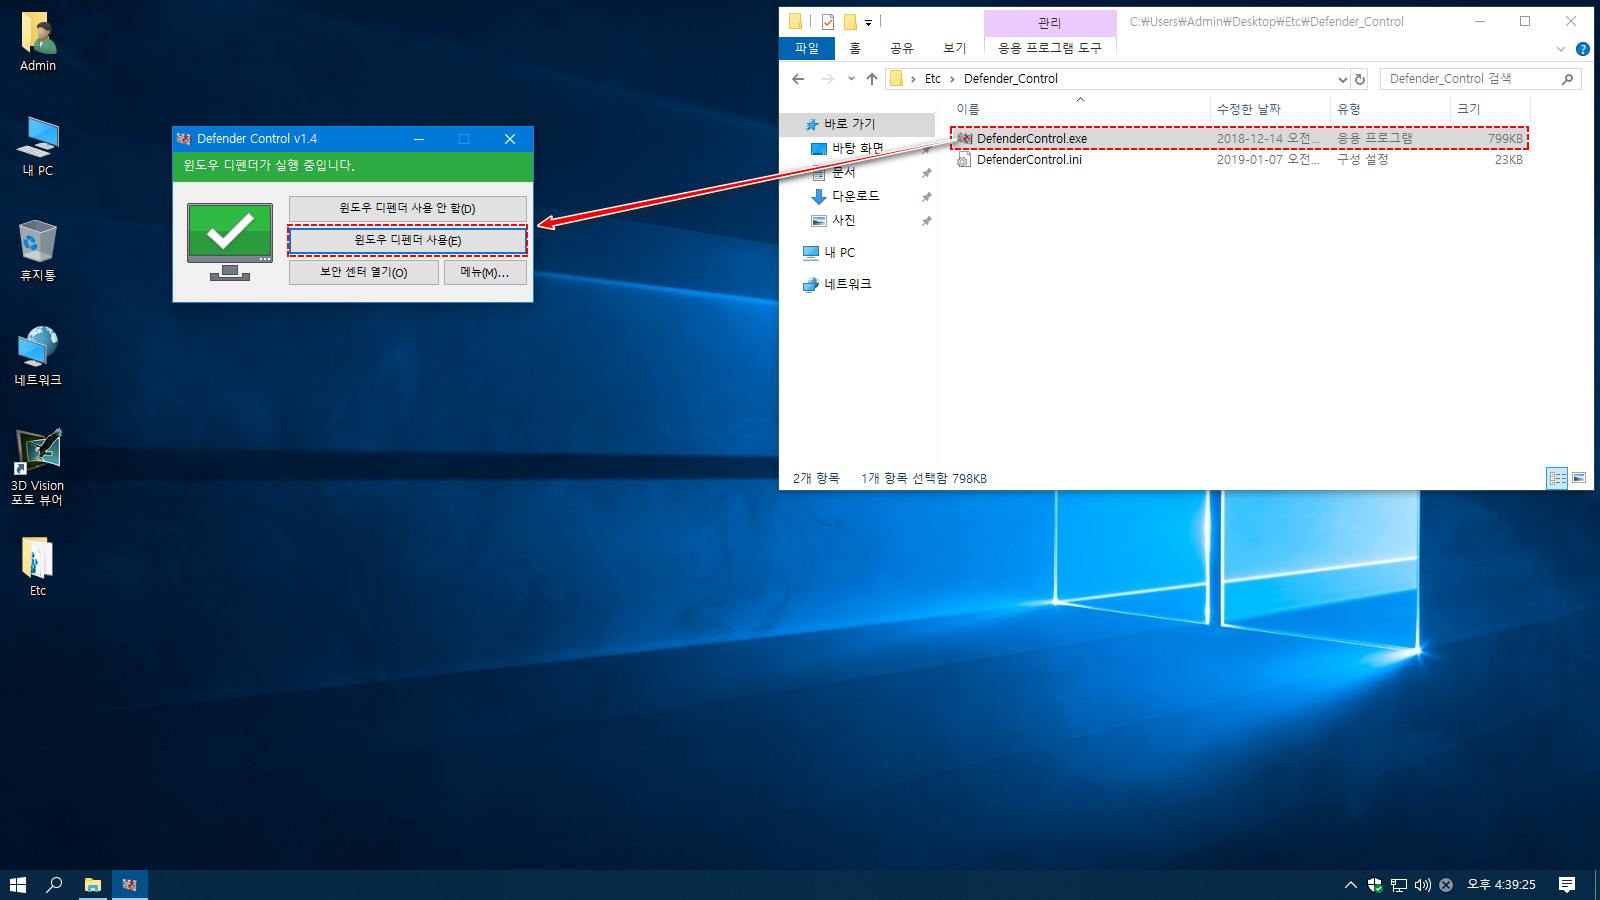This screenshot has width=1600, height=900.
Task: Open the recent locations dropdown arrow
Action: pyautogui.click(x=851, y=79)
